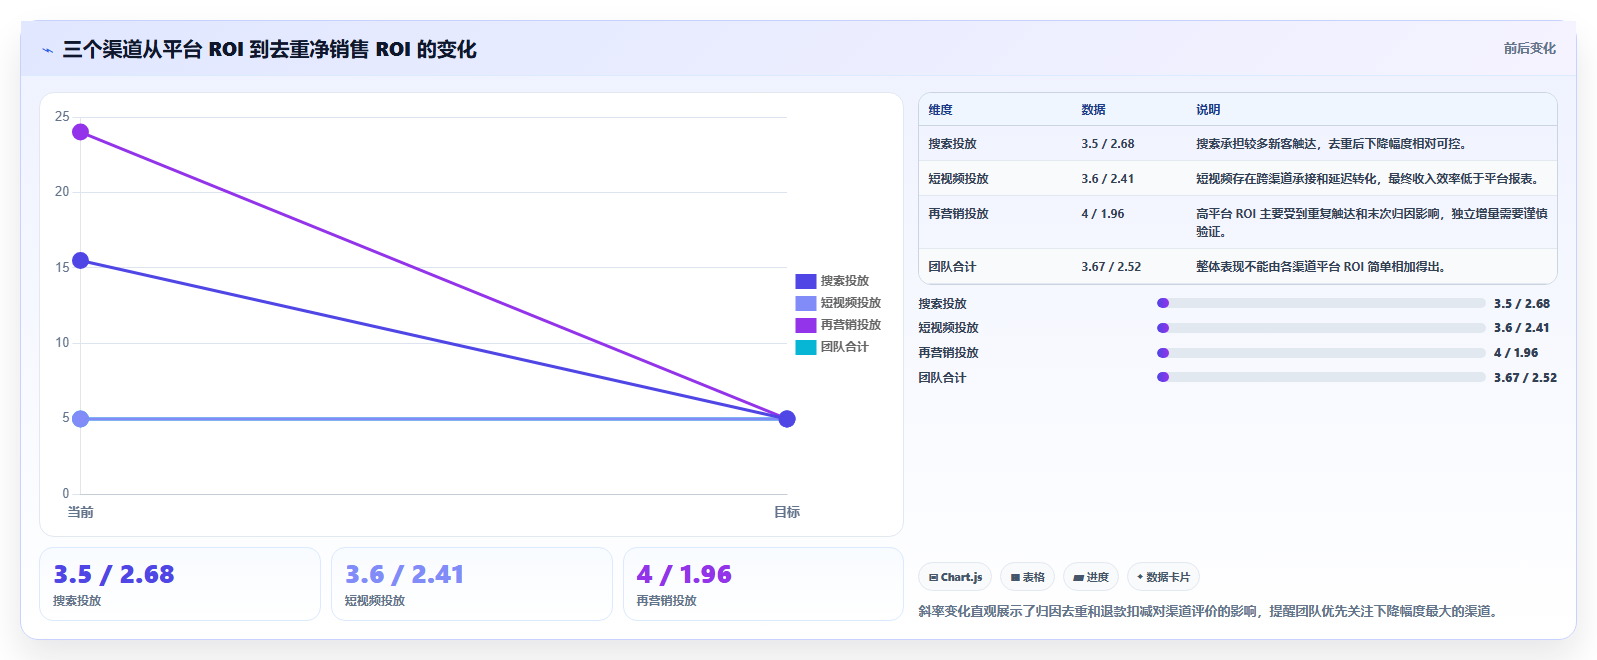The image size is (1597, 660).
Task: Click the 搜索投放 data point near 15
Action: point(81,261)
